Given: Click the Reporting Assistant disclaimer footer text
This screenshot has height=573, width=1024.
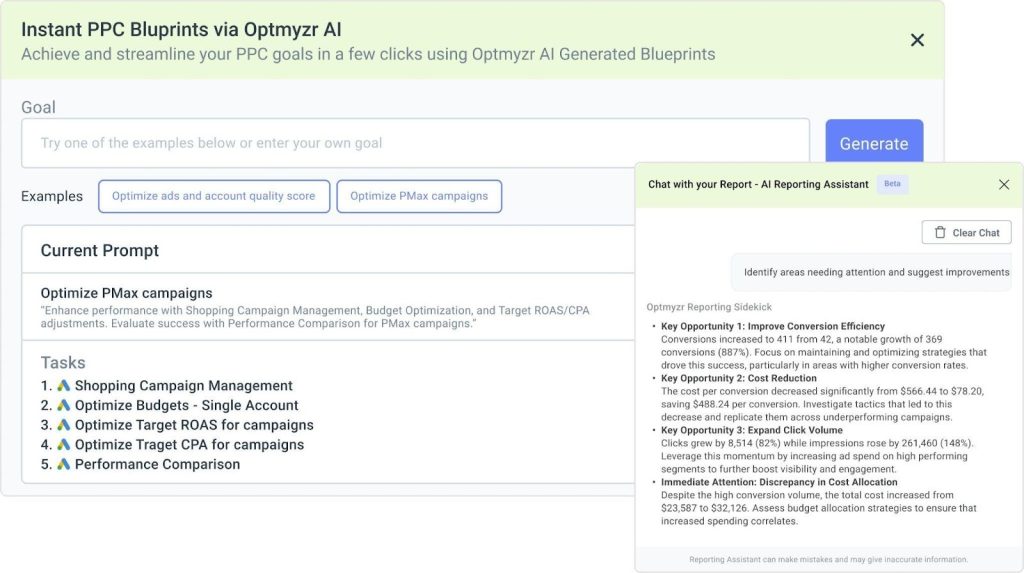Looking at the screenshot, I should [828, 559].
